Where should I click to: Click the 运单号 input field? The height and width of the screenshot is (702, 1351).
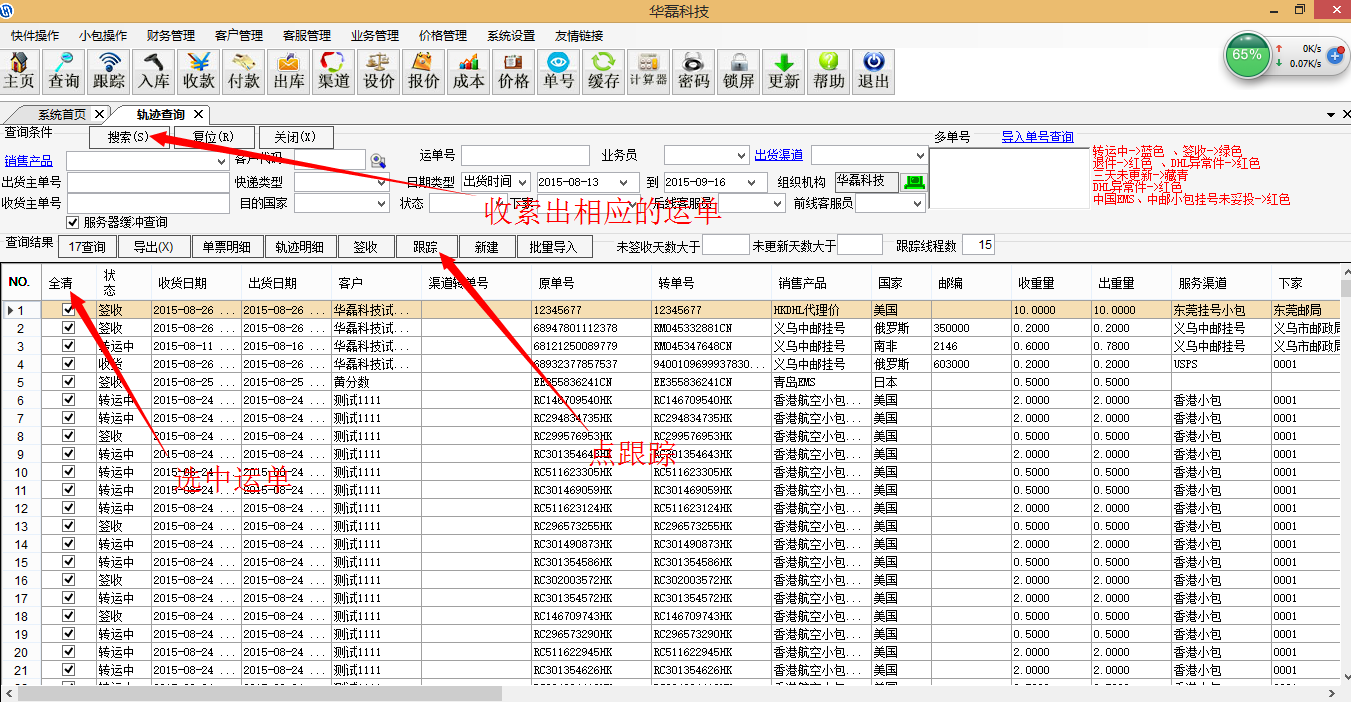click(525, 156)
